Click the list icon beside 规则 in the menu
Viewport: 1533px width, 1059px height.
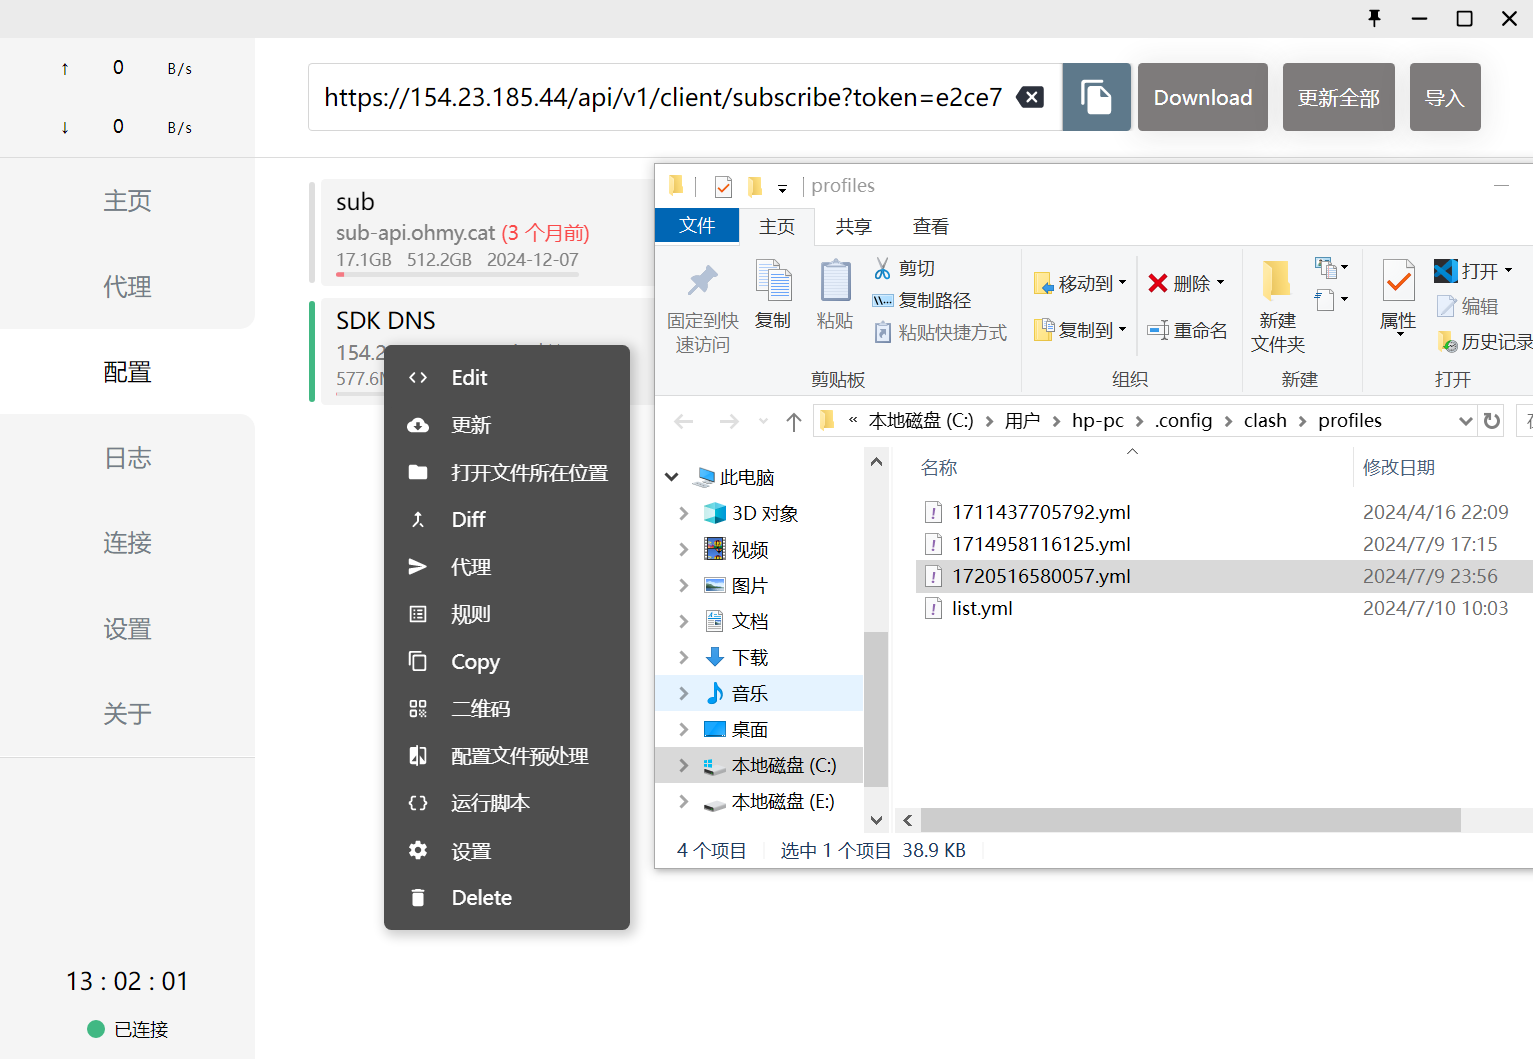[418, 614]
